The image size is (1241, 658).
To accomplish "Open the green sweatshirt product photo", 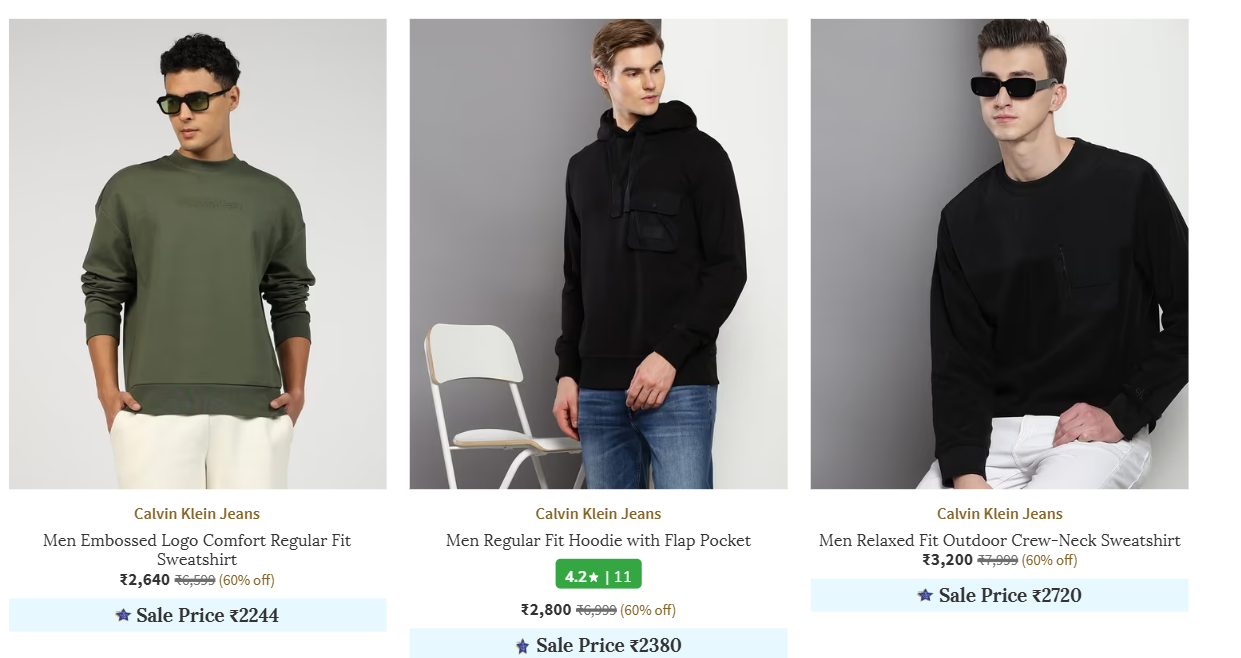I will coord(198,254).
